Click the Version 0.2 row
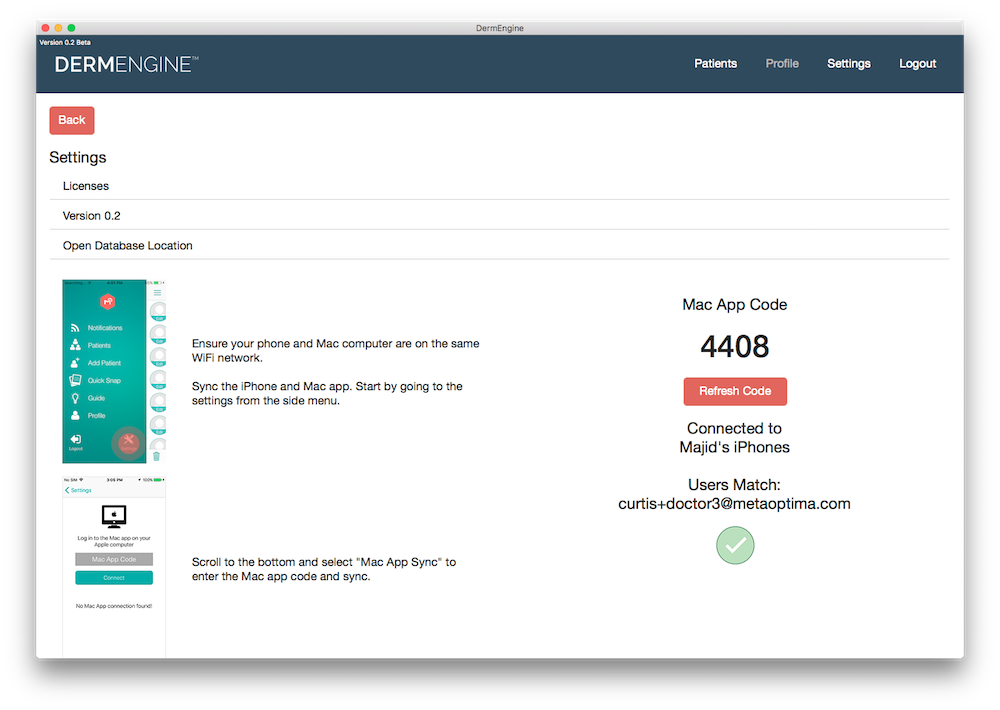Image resolution: width=1000 pixels, height=710 pixels. [91, 216]
